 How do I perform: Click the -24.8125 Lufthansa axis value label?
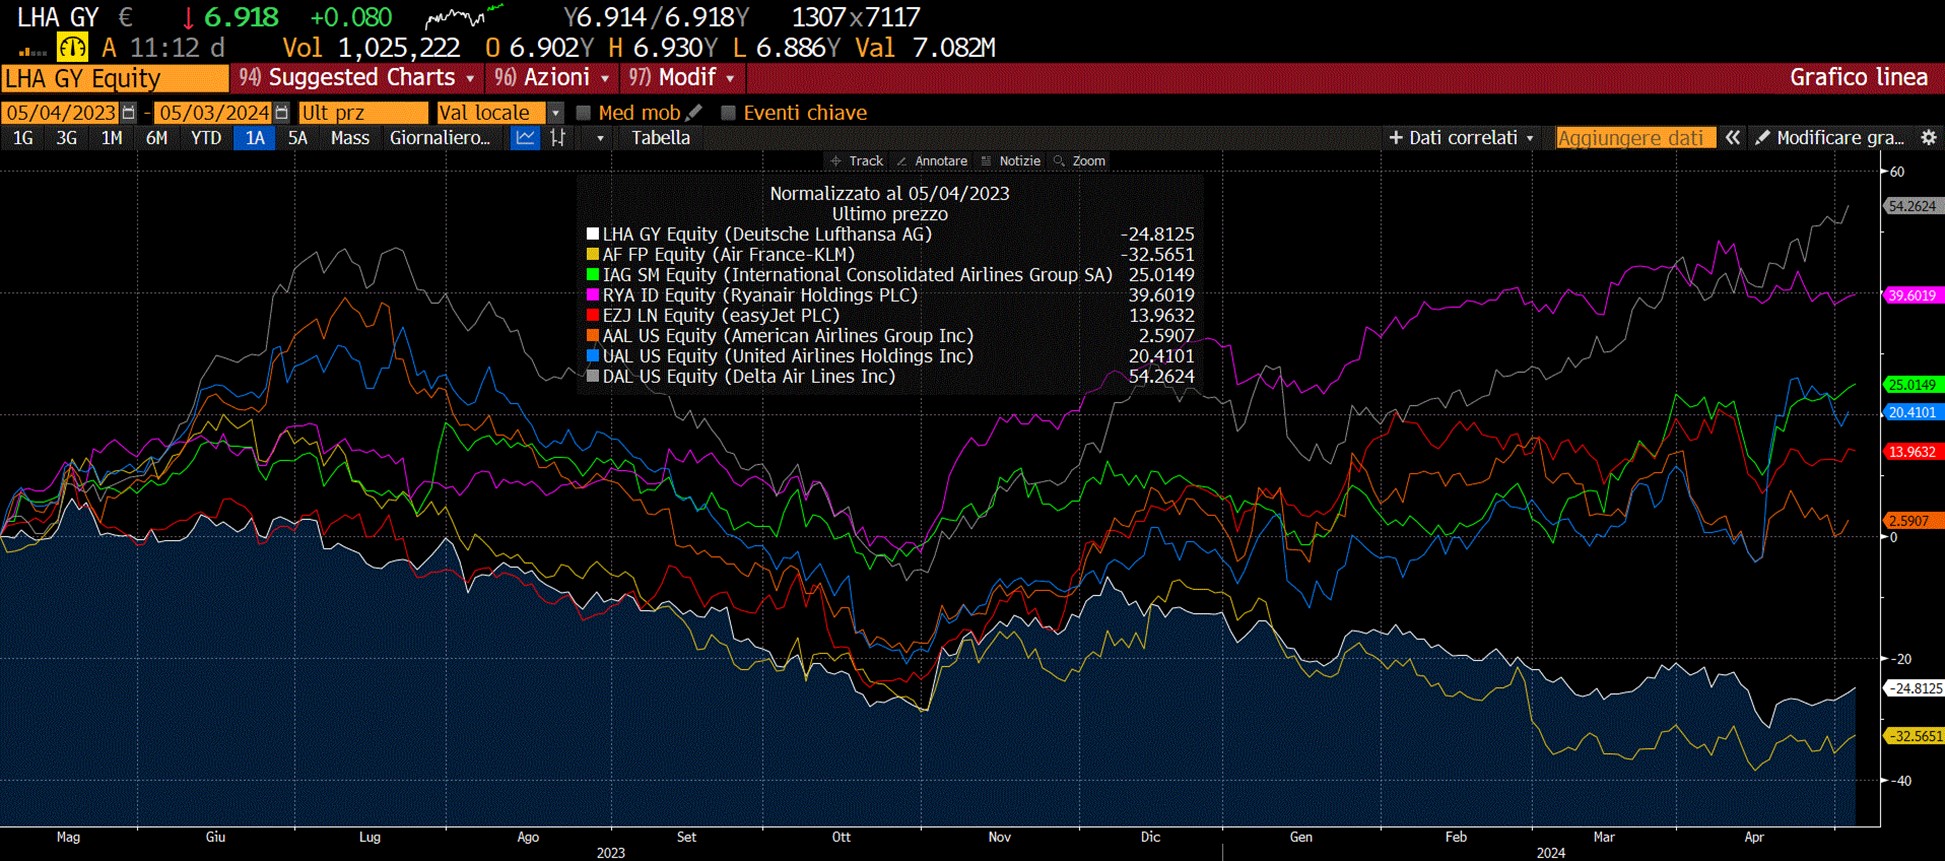(x=1912, y=688)
